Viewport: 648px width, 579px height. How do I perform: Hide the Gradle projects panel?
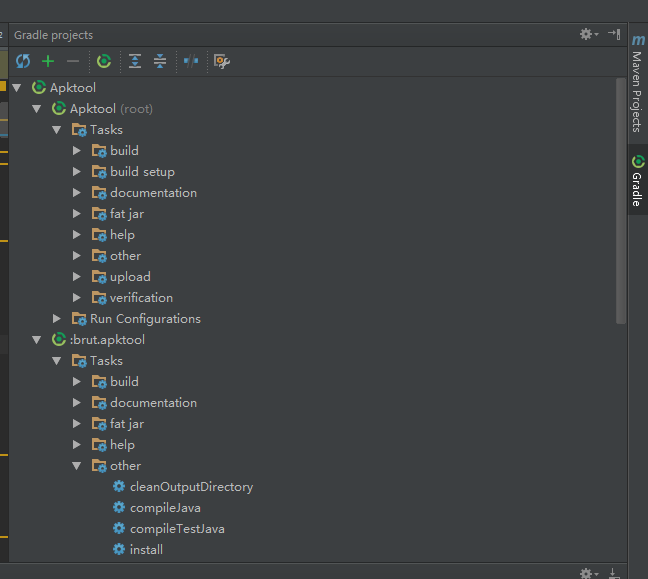point(614,34)
